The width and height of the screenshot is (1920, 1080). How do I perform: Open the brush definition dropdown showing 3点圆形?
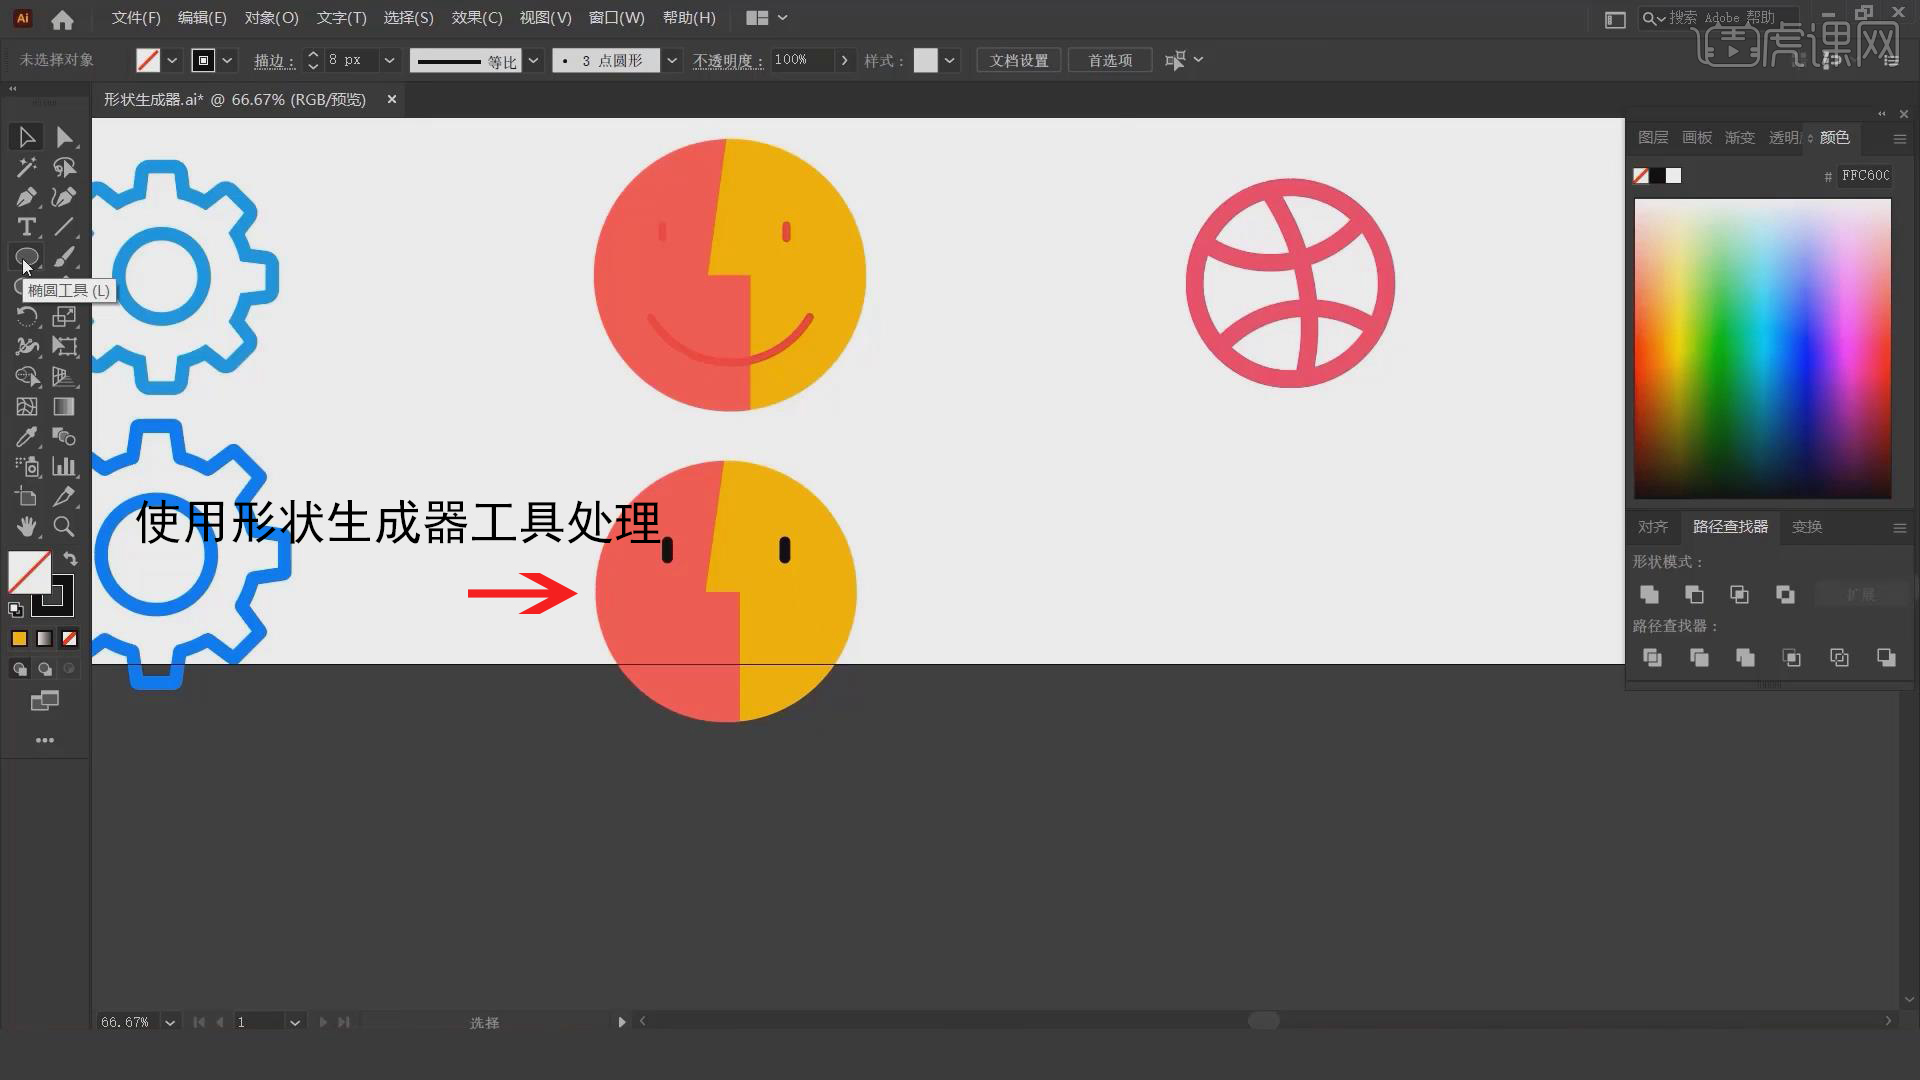point(672,60)
